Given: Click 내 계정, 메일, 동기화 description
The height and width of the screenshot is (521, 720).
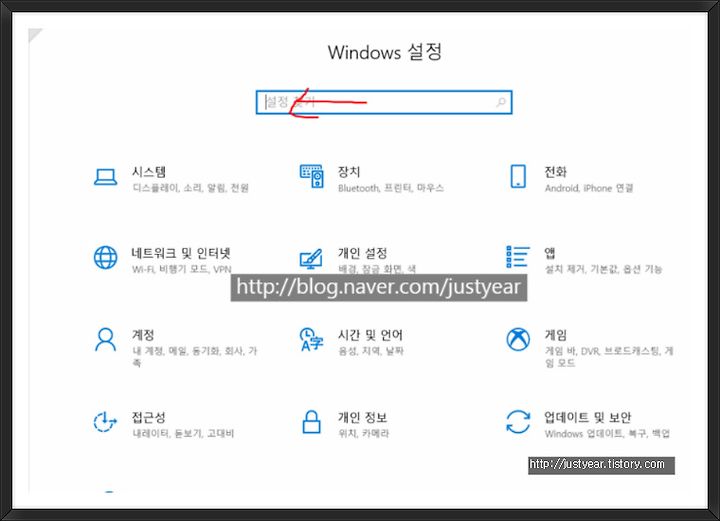Looking at the screenshot, I should tap(195, 357).
